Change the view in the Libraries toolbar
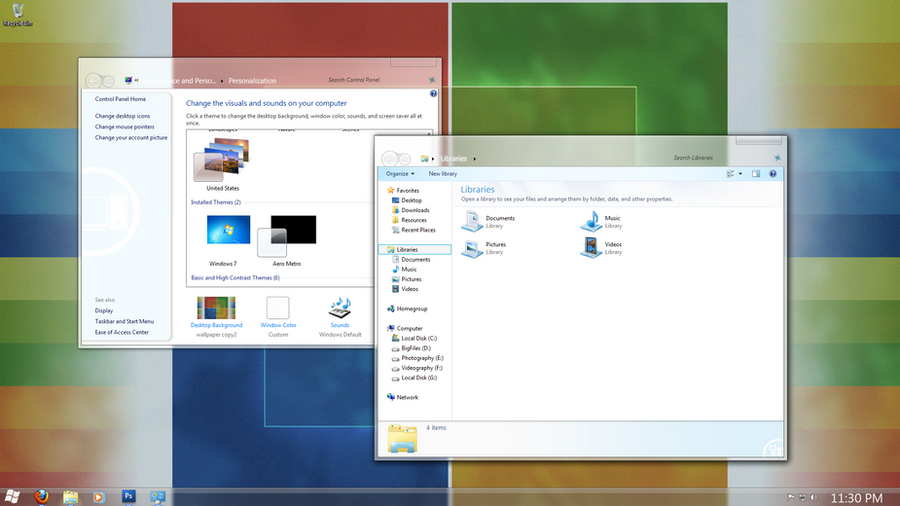The height and width of the screenshot is (506, 900). pos(730,174)
